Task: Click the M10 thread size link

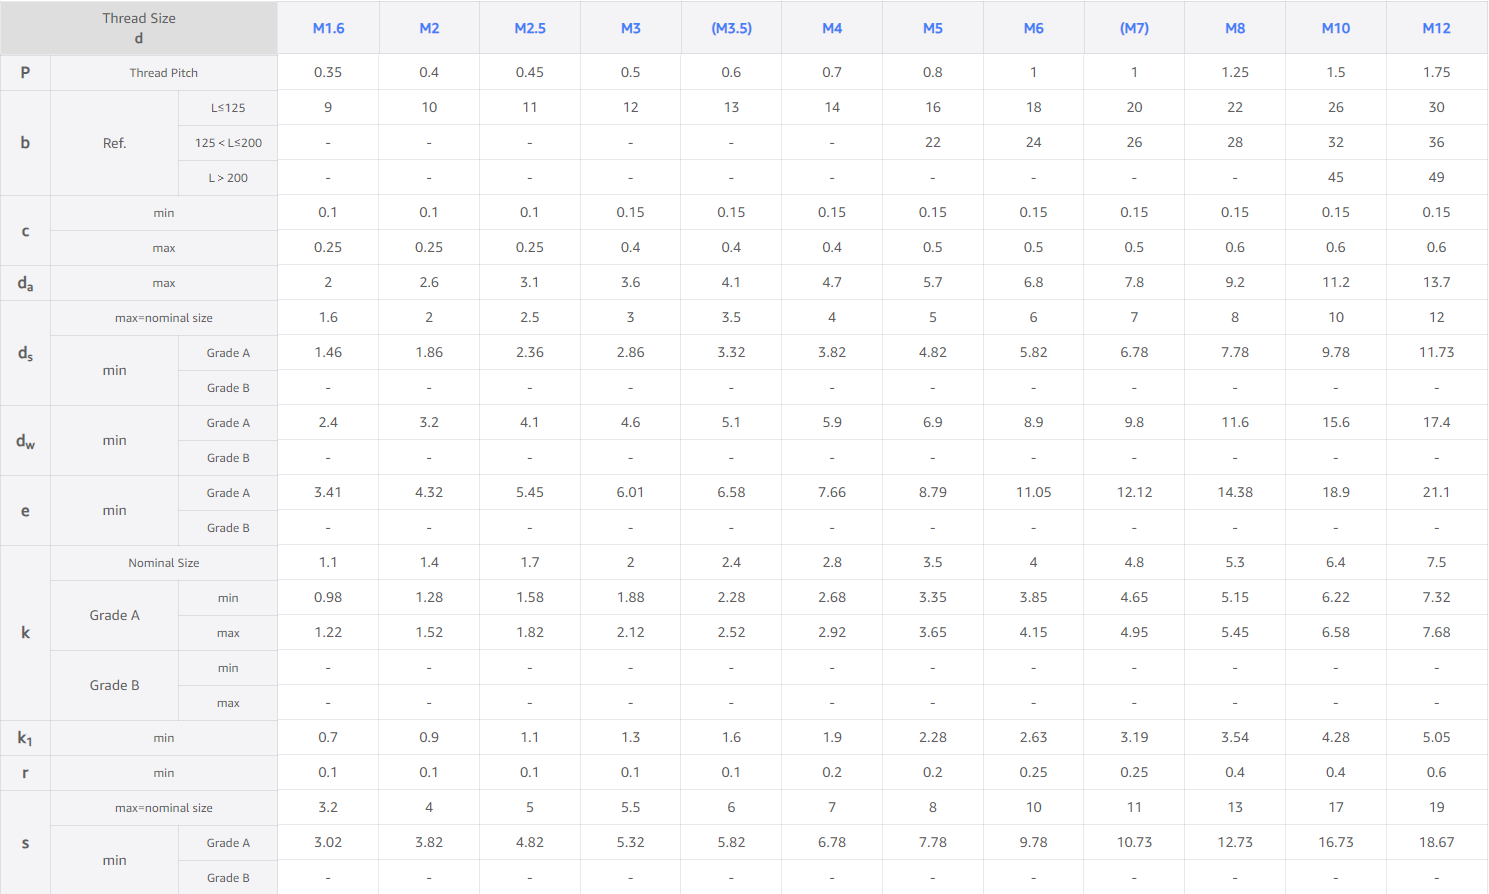Action: pos(1336,28)
